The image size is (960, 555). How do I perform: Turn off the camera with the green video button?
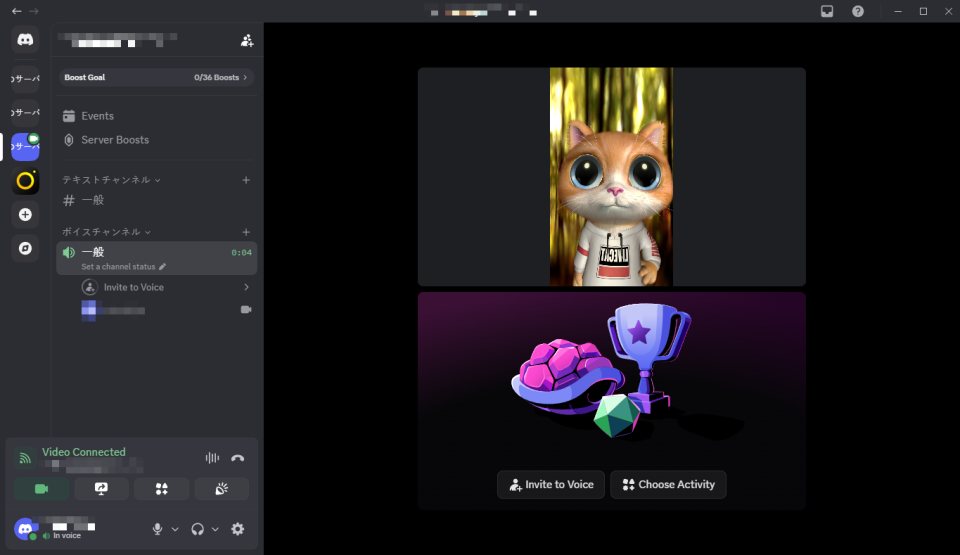[42, 489]
